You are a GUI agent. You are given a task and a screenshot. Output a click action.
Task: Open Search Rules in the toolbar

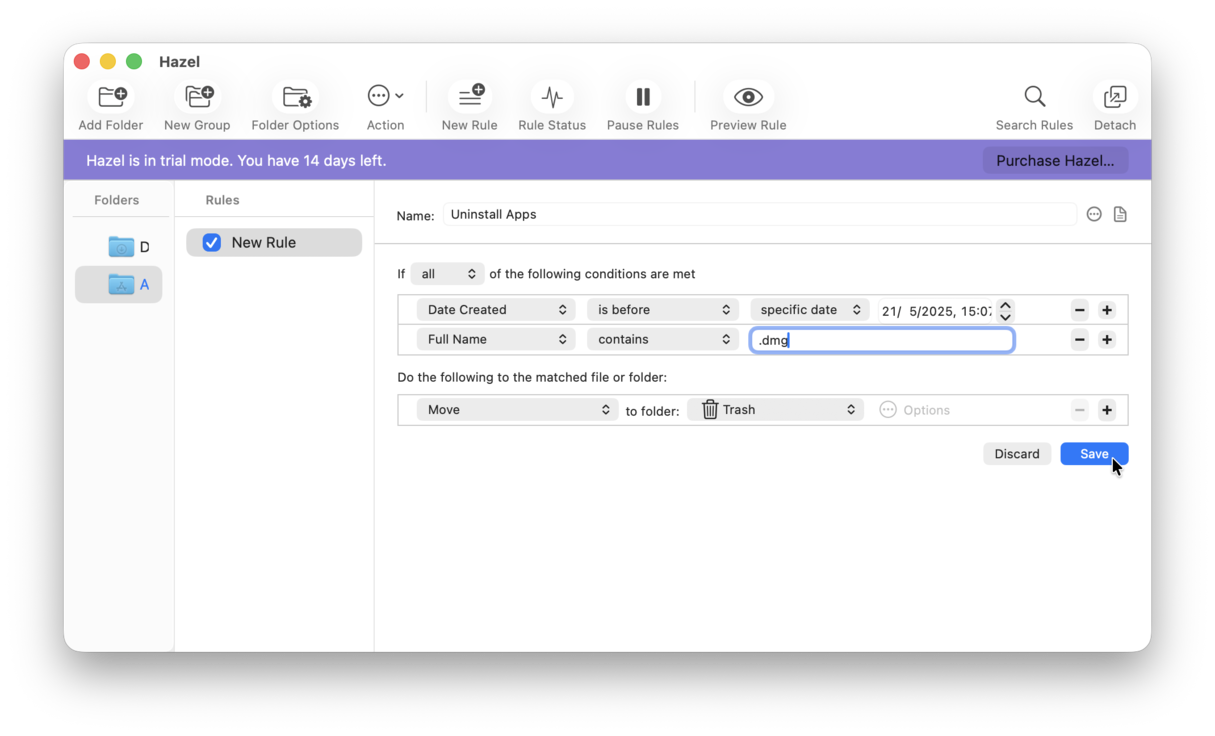point(1035,97)
